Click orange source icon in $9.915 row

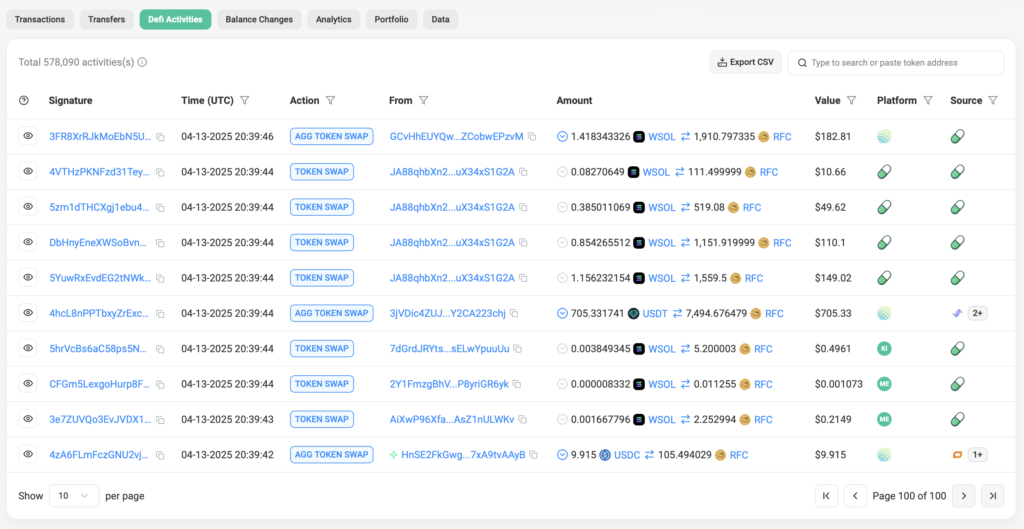pyautogui.click(x=957, y=455)
